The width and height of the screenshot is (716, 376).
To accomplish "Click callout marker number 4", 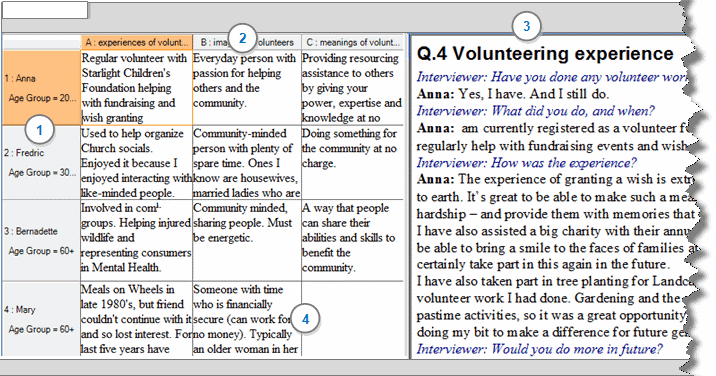I will [x=305, y=319].
